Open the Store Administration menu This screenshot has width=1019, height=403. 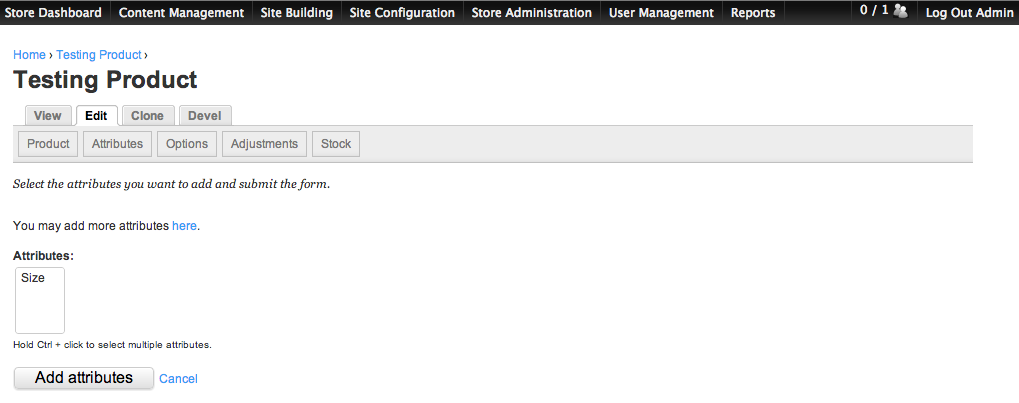(532, 12)
